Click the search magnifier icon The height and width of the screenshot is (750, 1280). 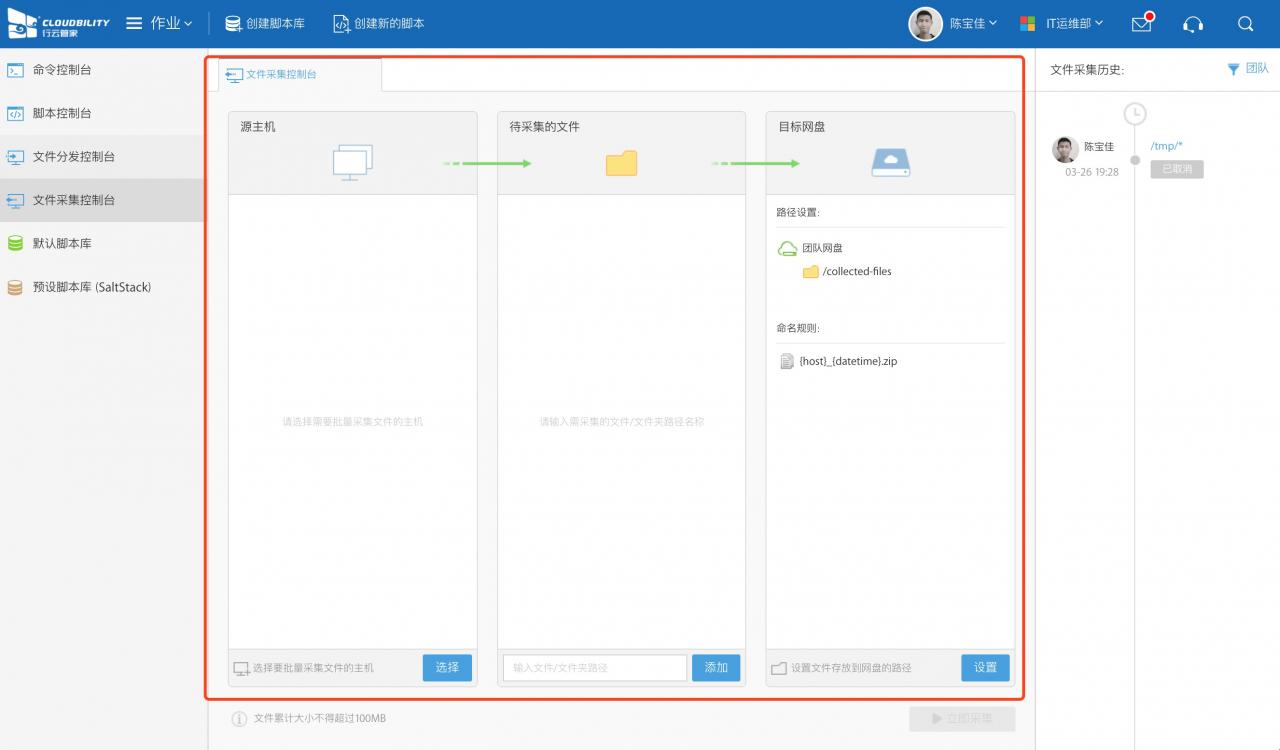[x=1245, y=24]
